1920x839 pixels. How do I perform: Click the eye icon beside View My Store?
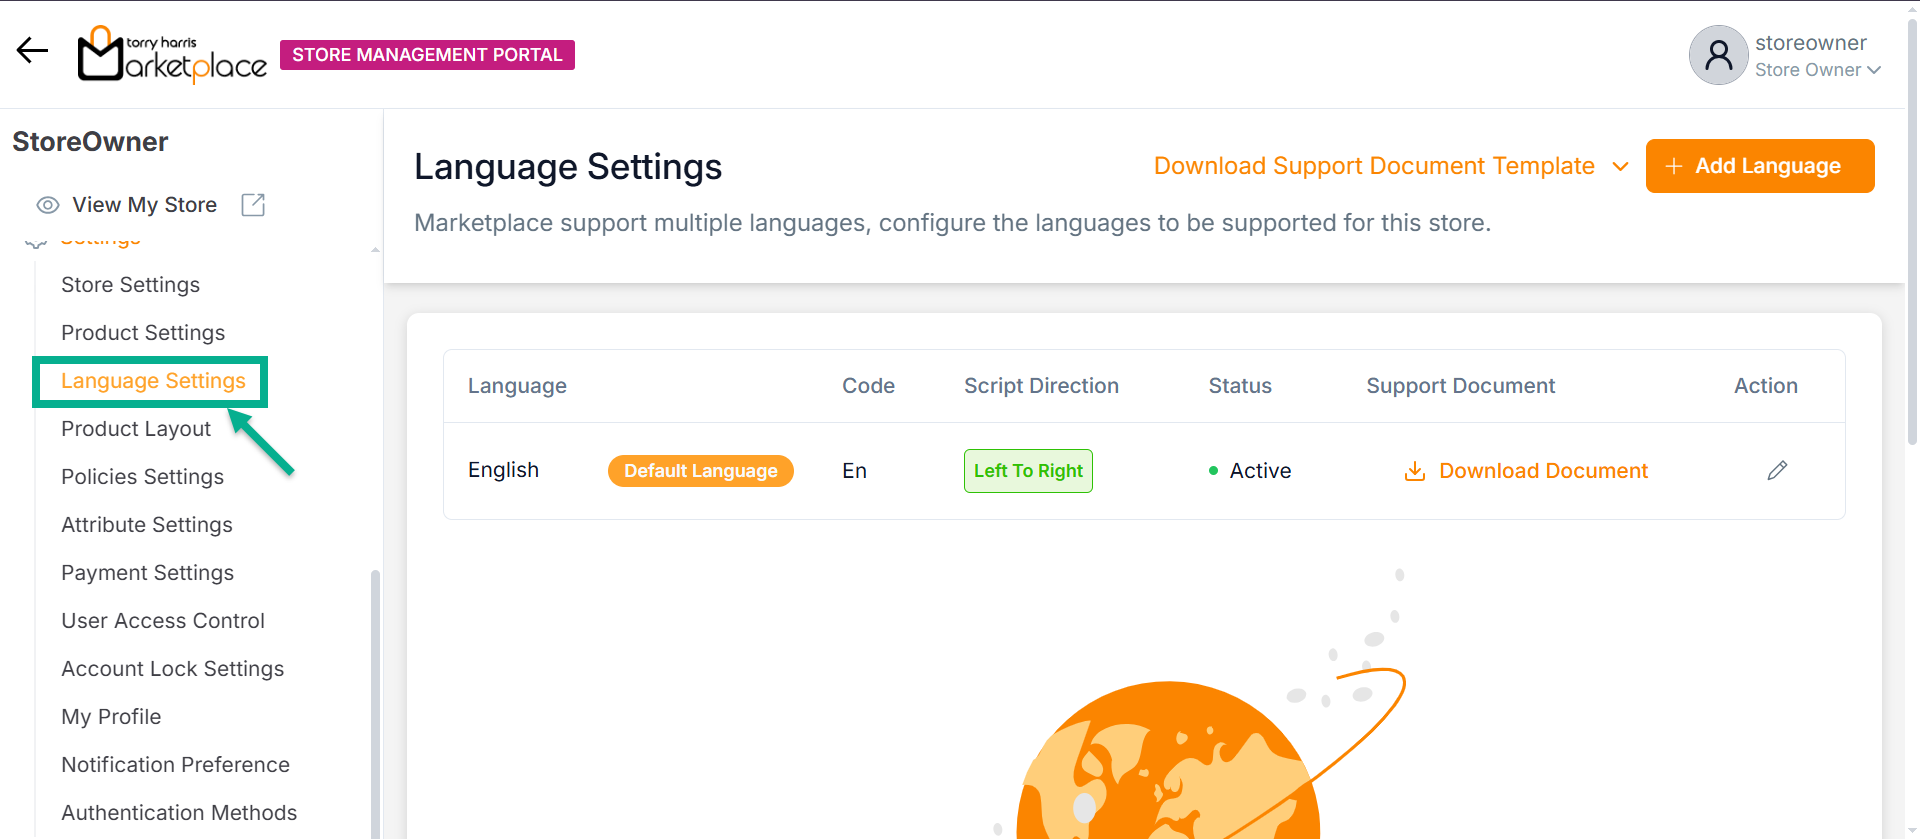coord(47,205)
